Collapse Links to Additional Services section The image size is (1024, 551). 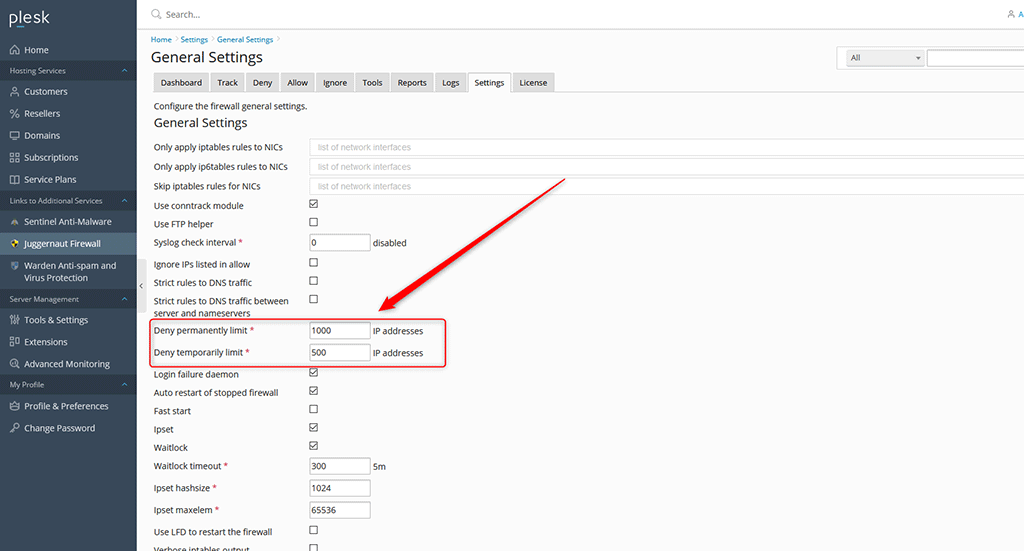[125, 200]
